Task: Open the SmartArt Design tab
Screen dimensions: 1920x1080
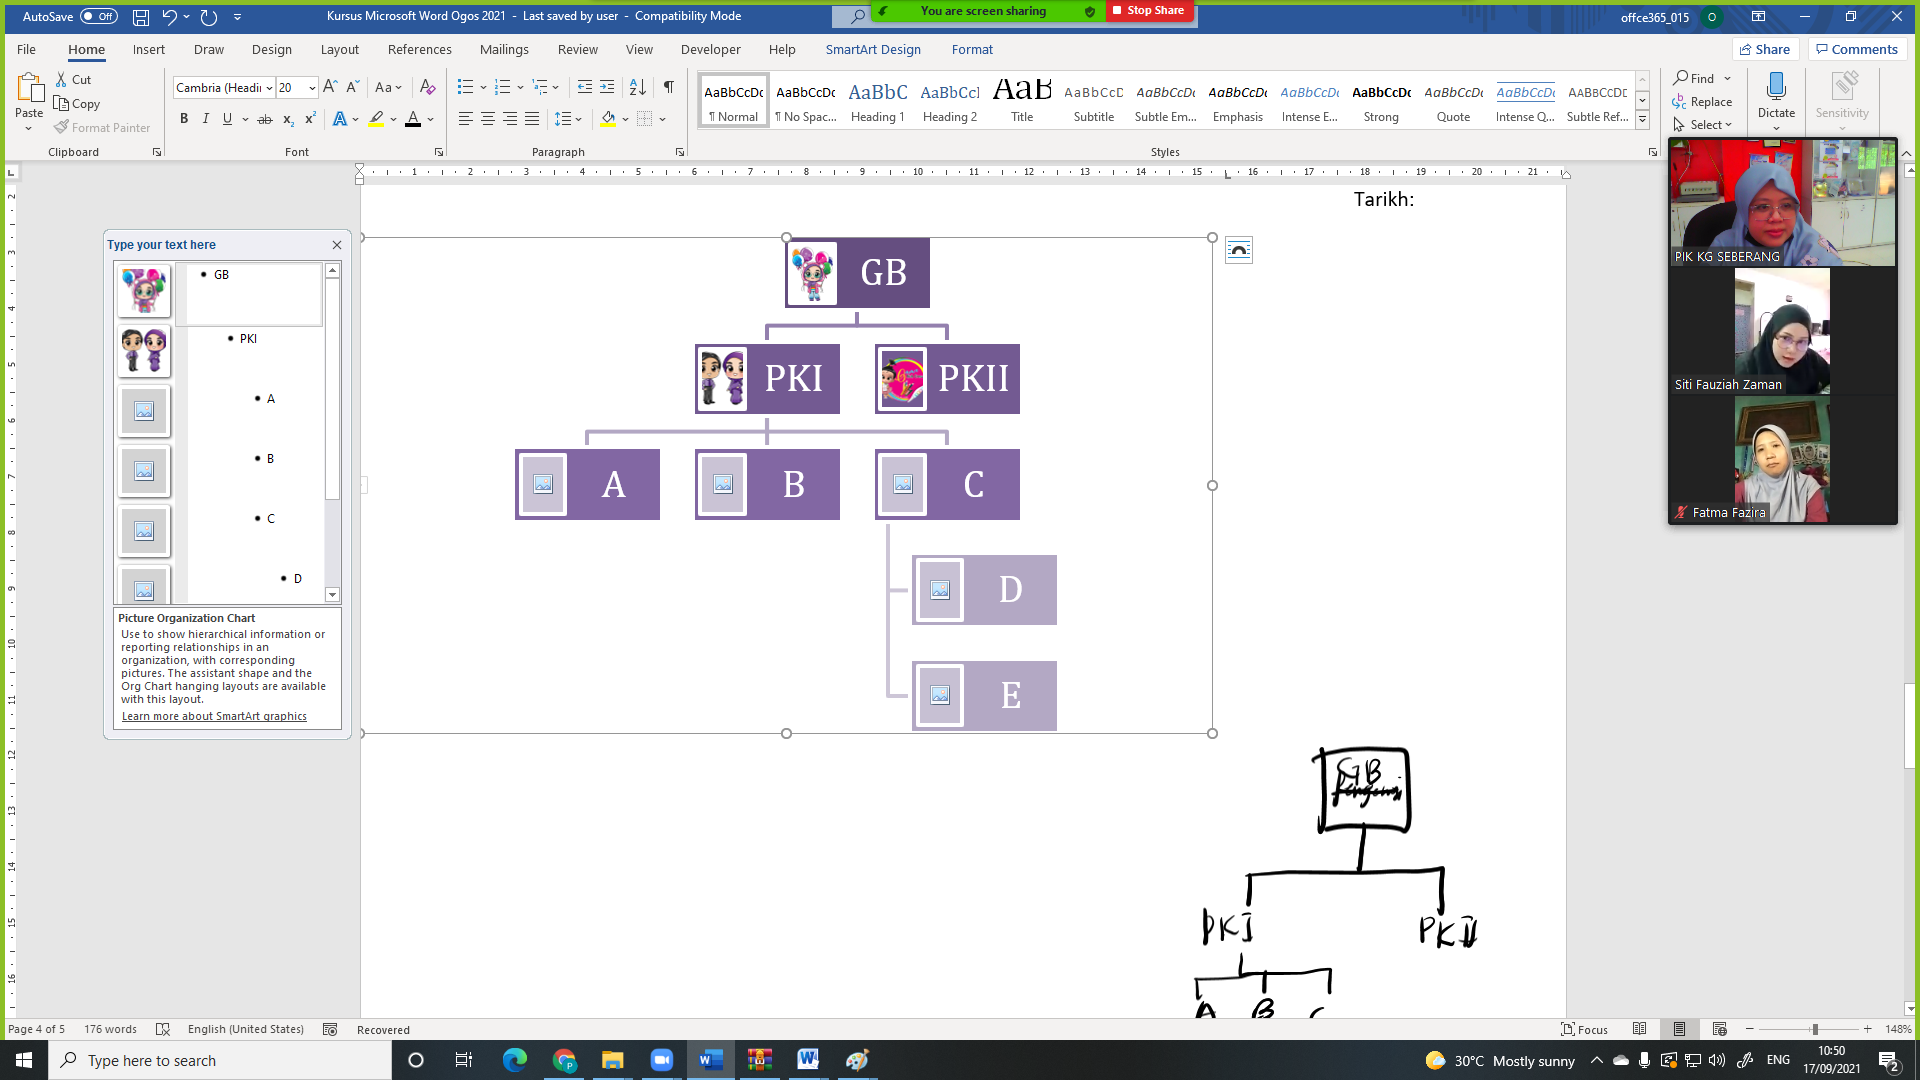Action: [872, 49]
